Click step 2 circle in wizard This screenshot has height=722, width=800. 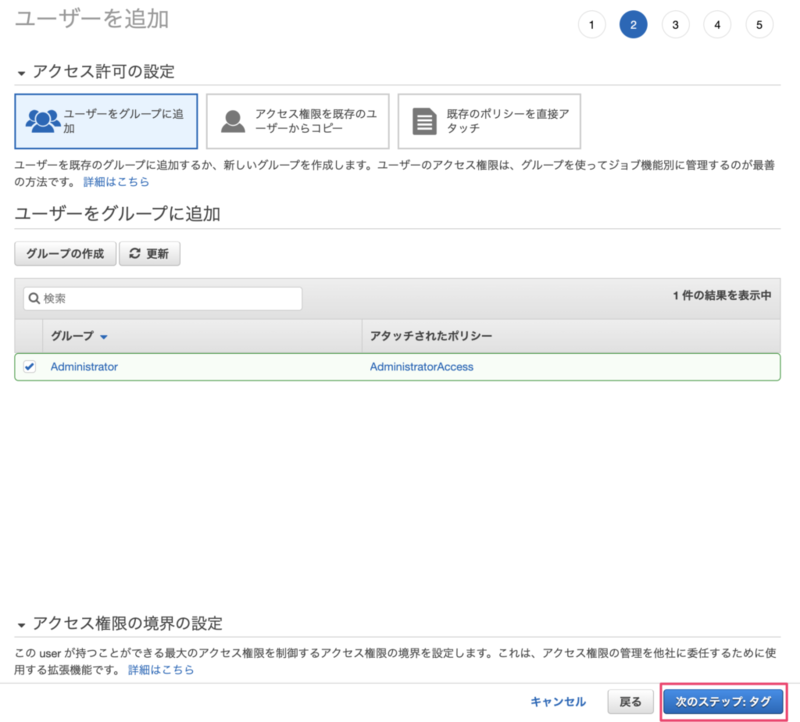(x=633, y=24)
